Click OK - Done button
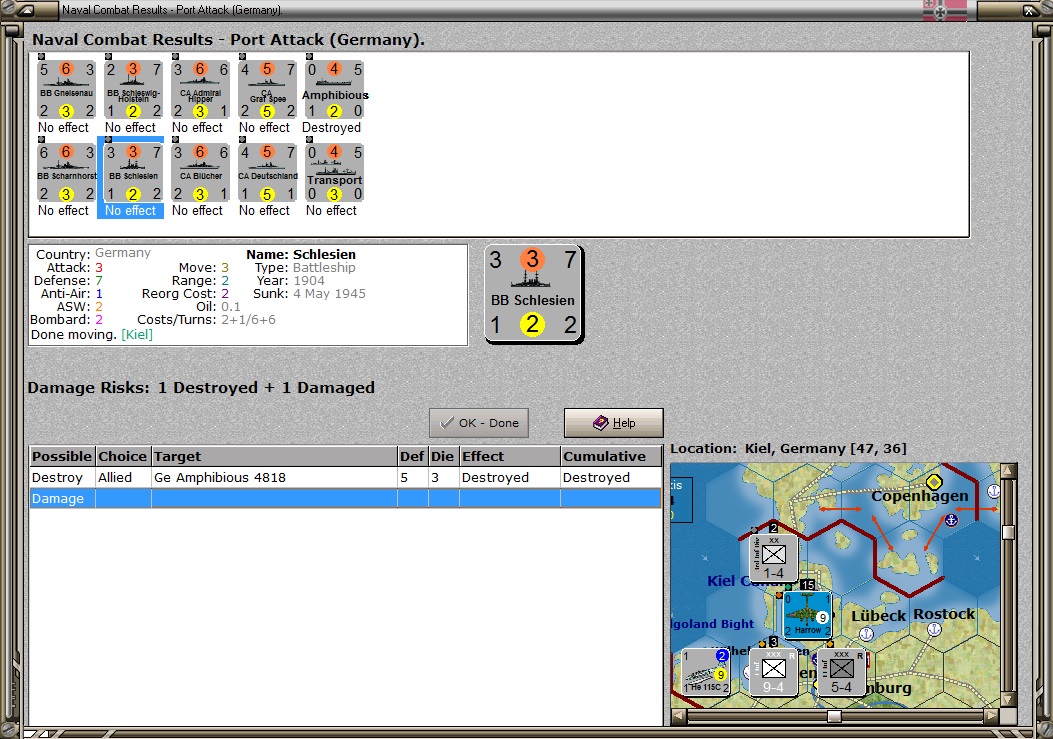 [479, 423]
